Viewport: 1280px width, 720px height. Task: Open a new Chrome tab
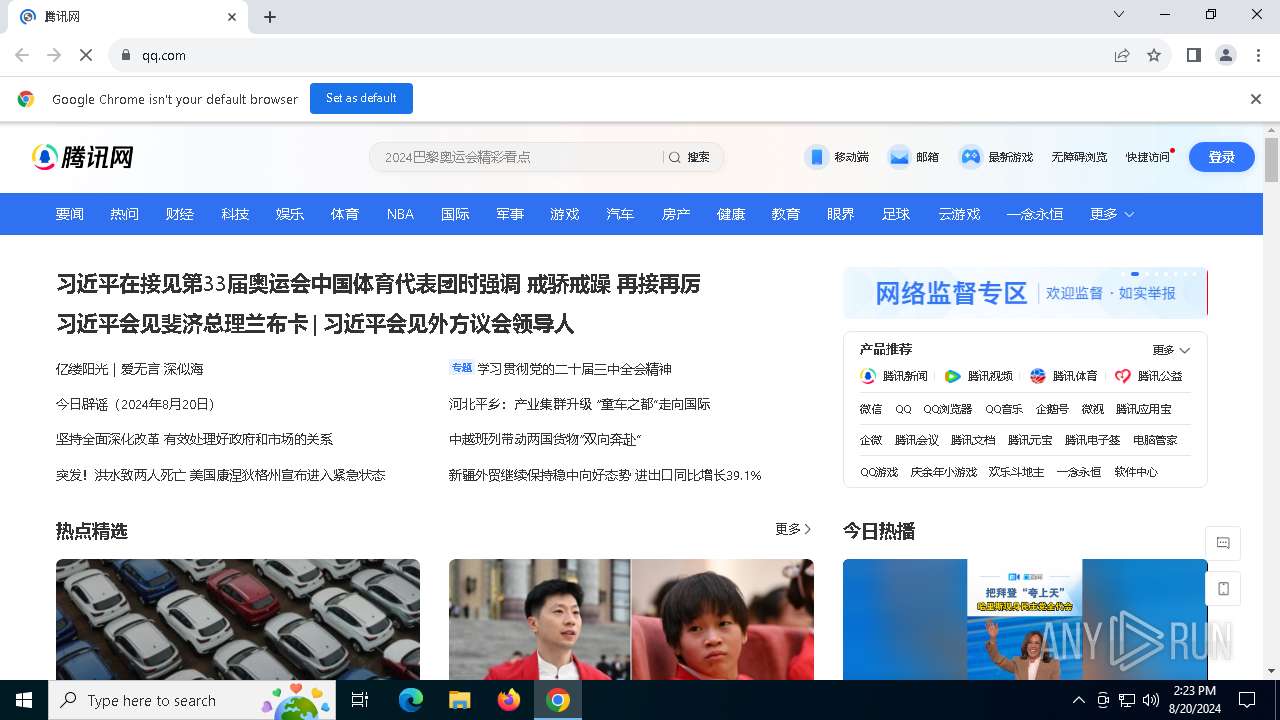coord(270,17)
